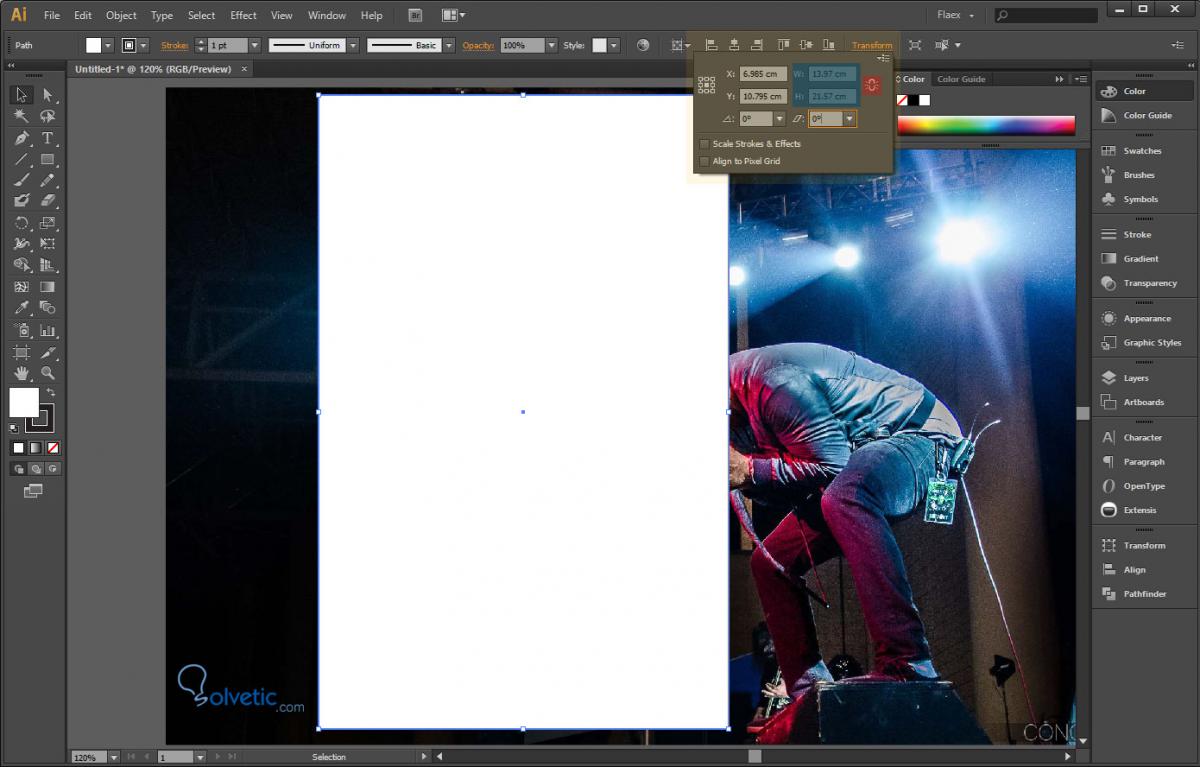Select the Selection tool arrow
This screenshot has width=1200, height=767.
(x=21, y=94)
